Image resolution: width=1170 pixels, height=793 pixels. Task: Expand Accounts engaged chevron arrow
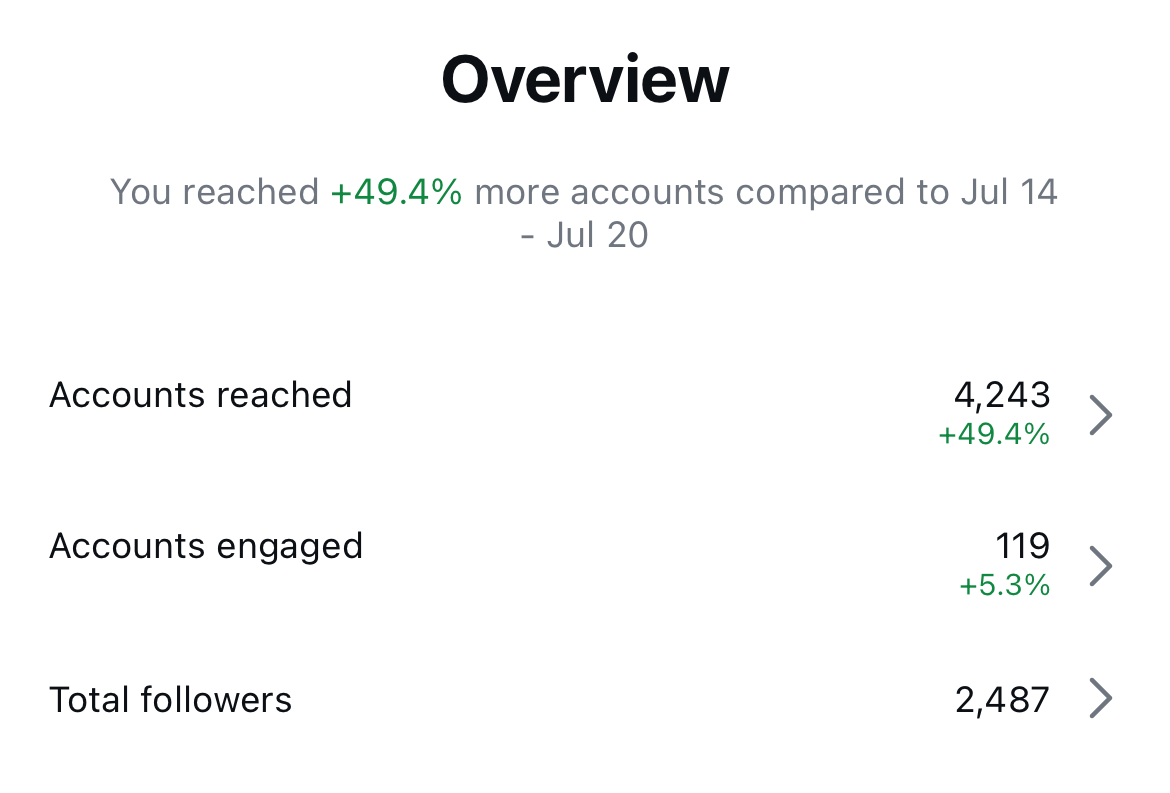(1099, 565)
